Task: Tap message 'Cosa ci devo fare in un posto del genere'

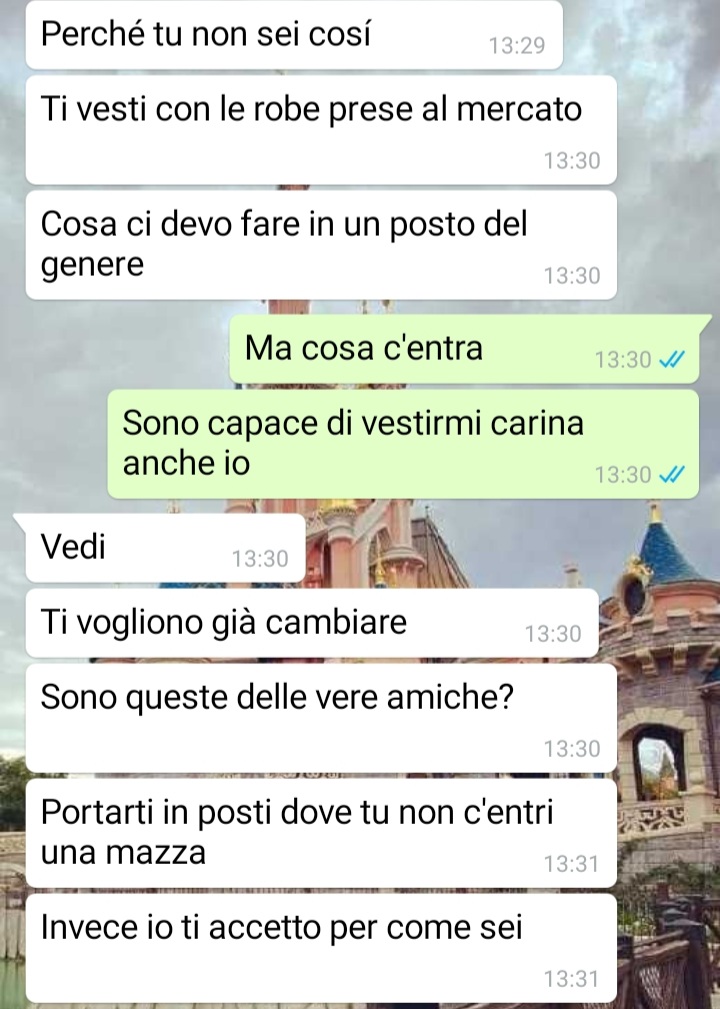Action: (x=321, y=245)
